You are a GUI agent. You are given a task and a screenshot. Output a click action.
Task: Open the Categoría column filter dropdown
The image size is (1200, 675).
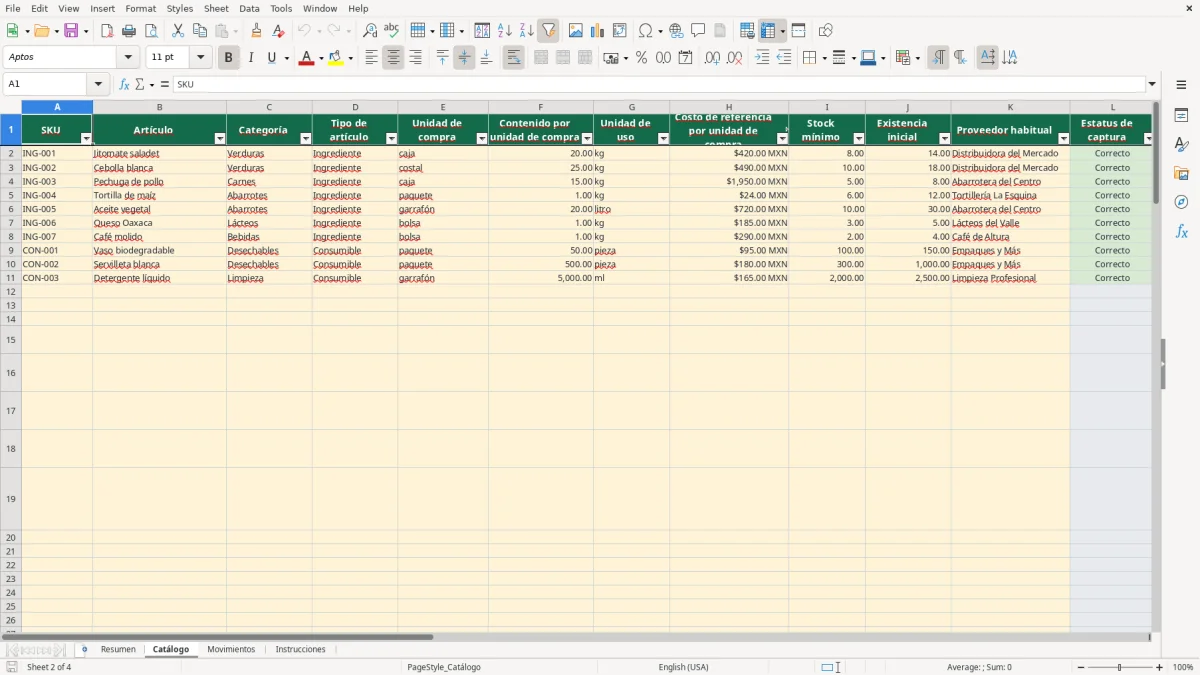coord(306,138)
